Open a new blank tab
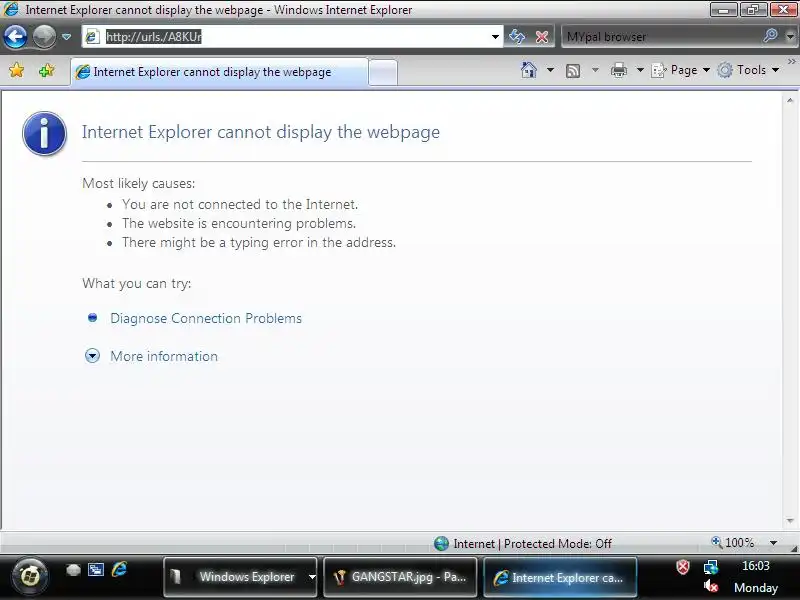This screenshot has width=800, height=600. coord(383,72)
